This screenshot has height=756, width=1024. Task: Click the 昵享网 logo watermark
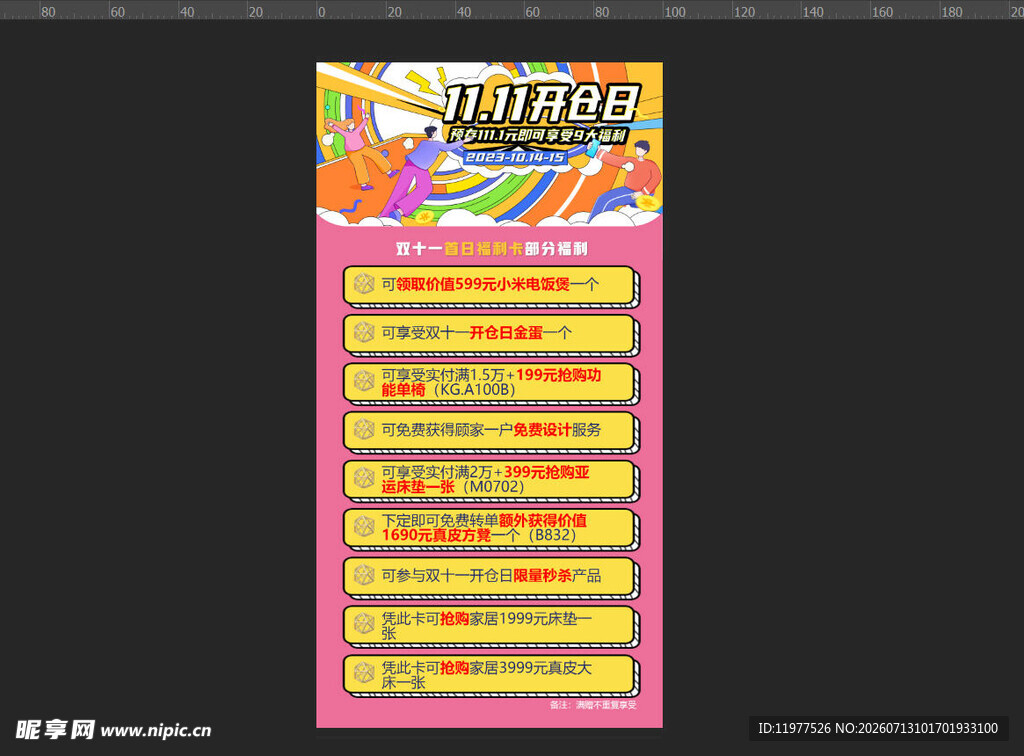[55, 729]
